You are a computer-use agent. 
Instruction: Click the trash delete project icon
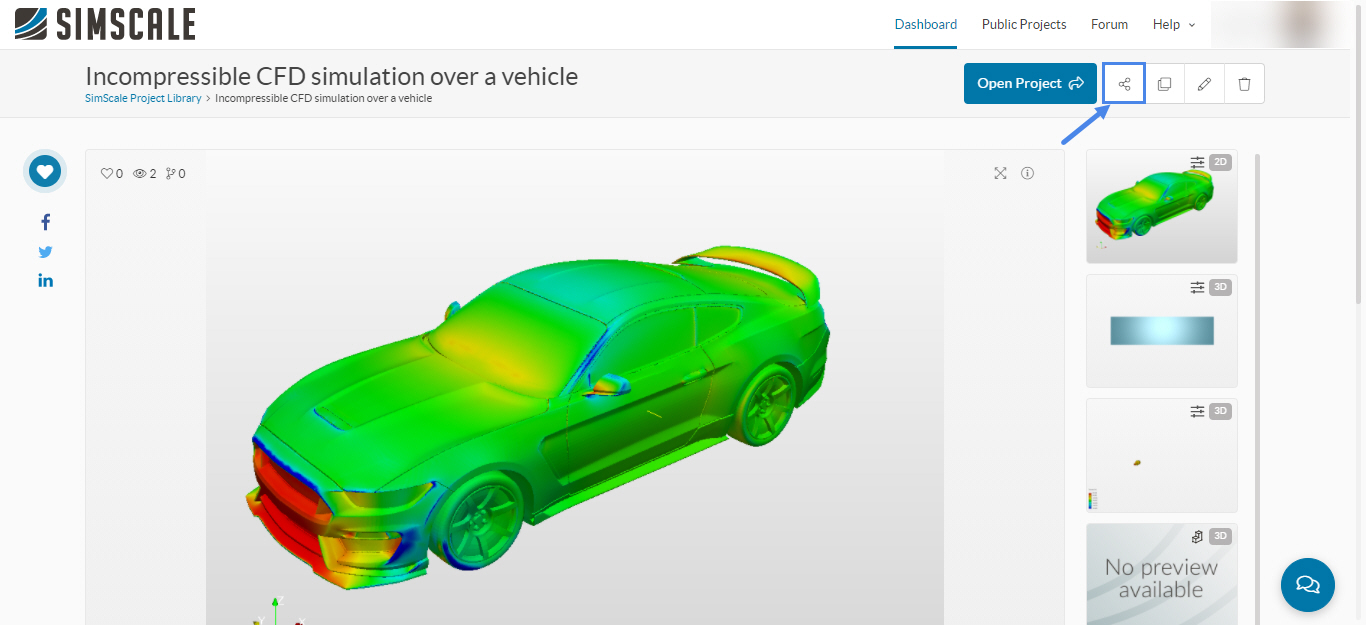tap(1244, 84)
